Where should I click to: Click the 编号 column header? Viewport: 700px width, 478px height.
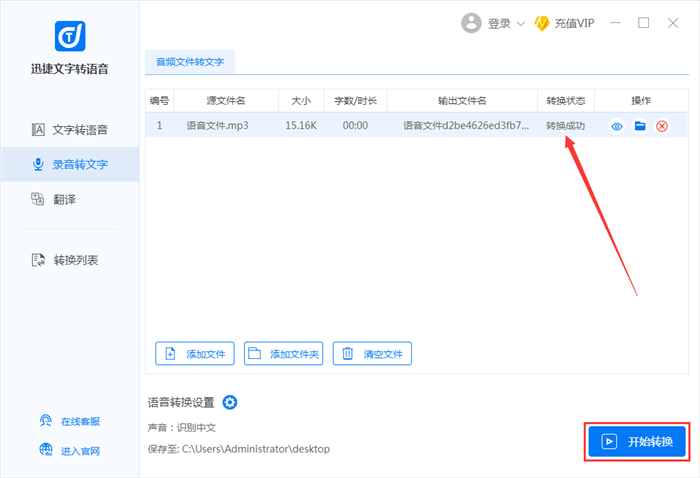pos(159,101)
